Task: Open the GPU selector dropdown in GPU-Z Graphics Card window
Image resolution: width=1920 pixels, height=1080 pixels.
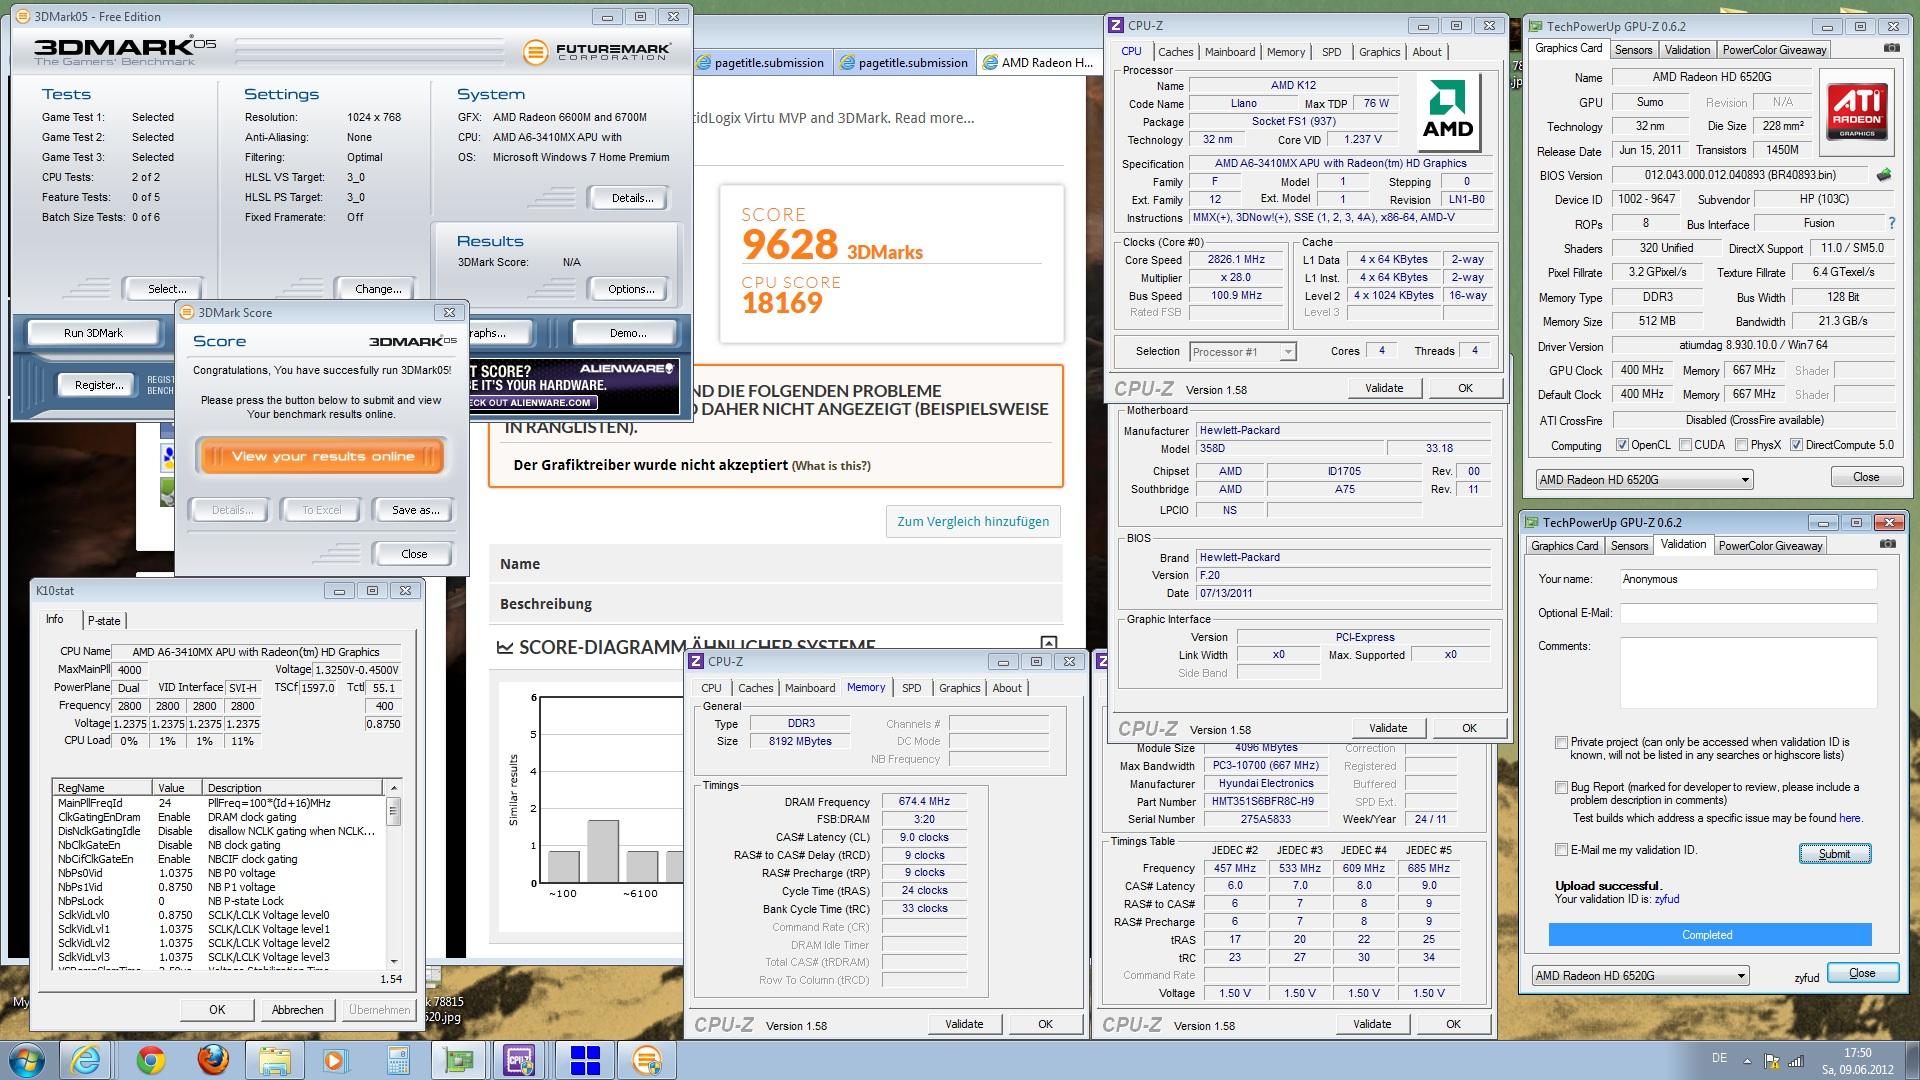Action: 1644,480
